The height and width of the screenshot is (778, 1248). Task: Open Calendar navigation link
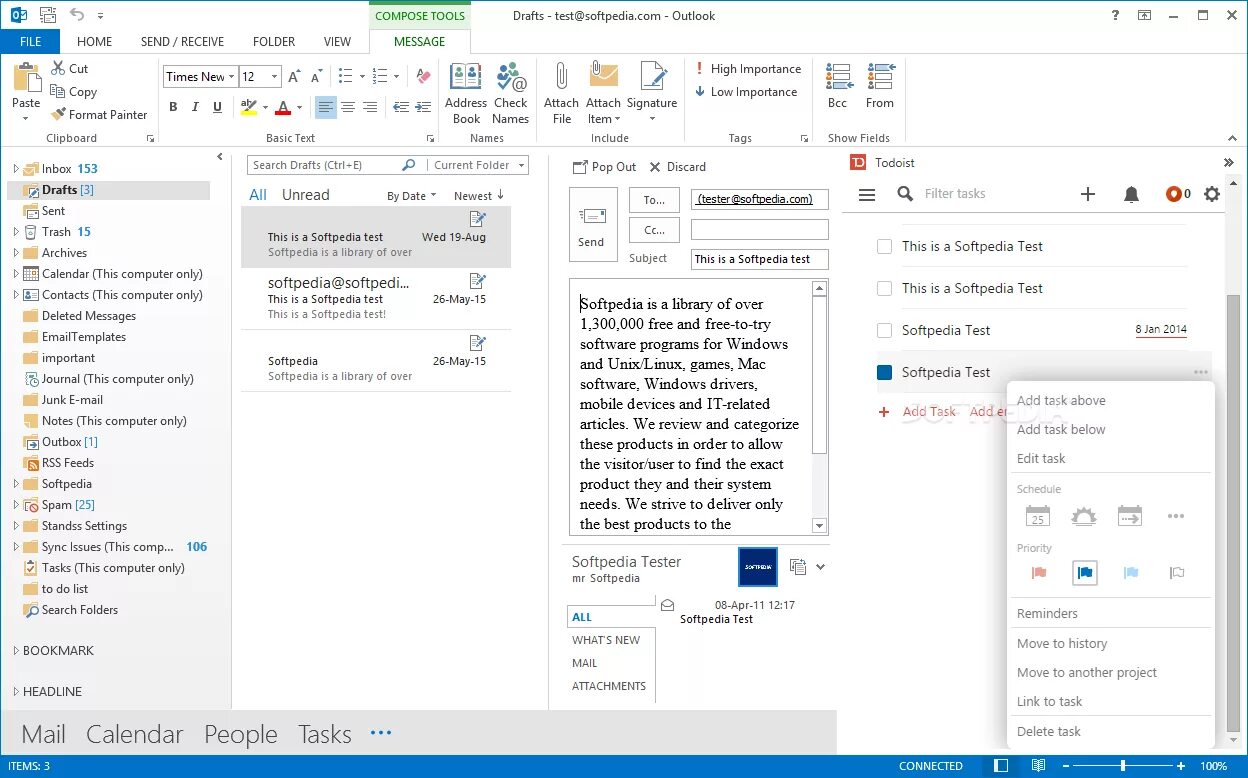pyautogui.click(x=135, y=734)
